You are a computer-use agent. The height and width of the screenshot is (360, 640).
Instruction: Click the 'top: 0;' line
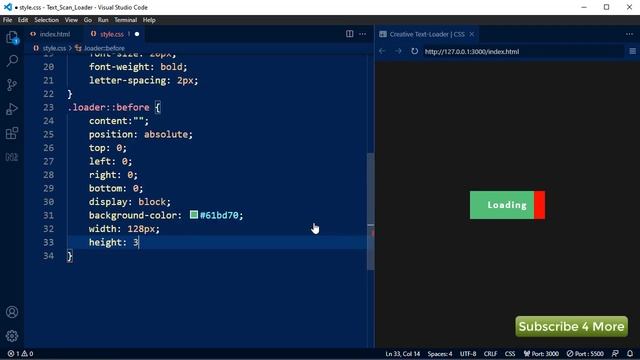point(108,148)
